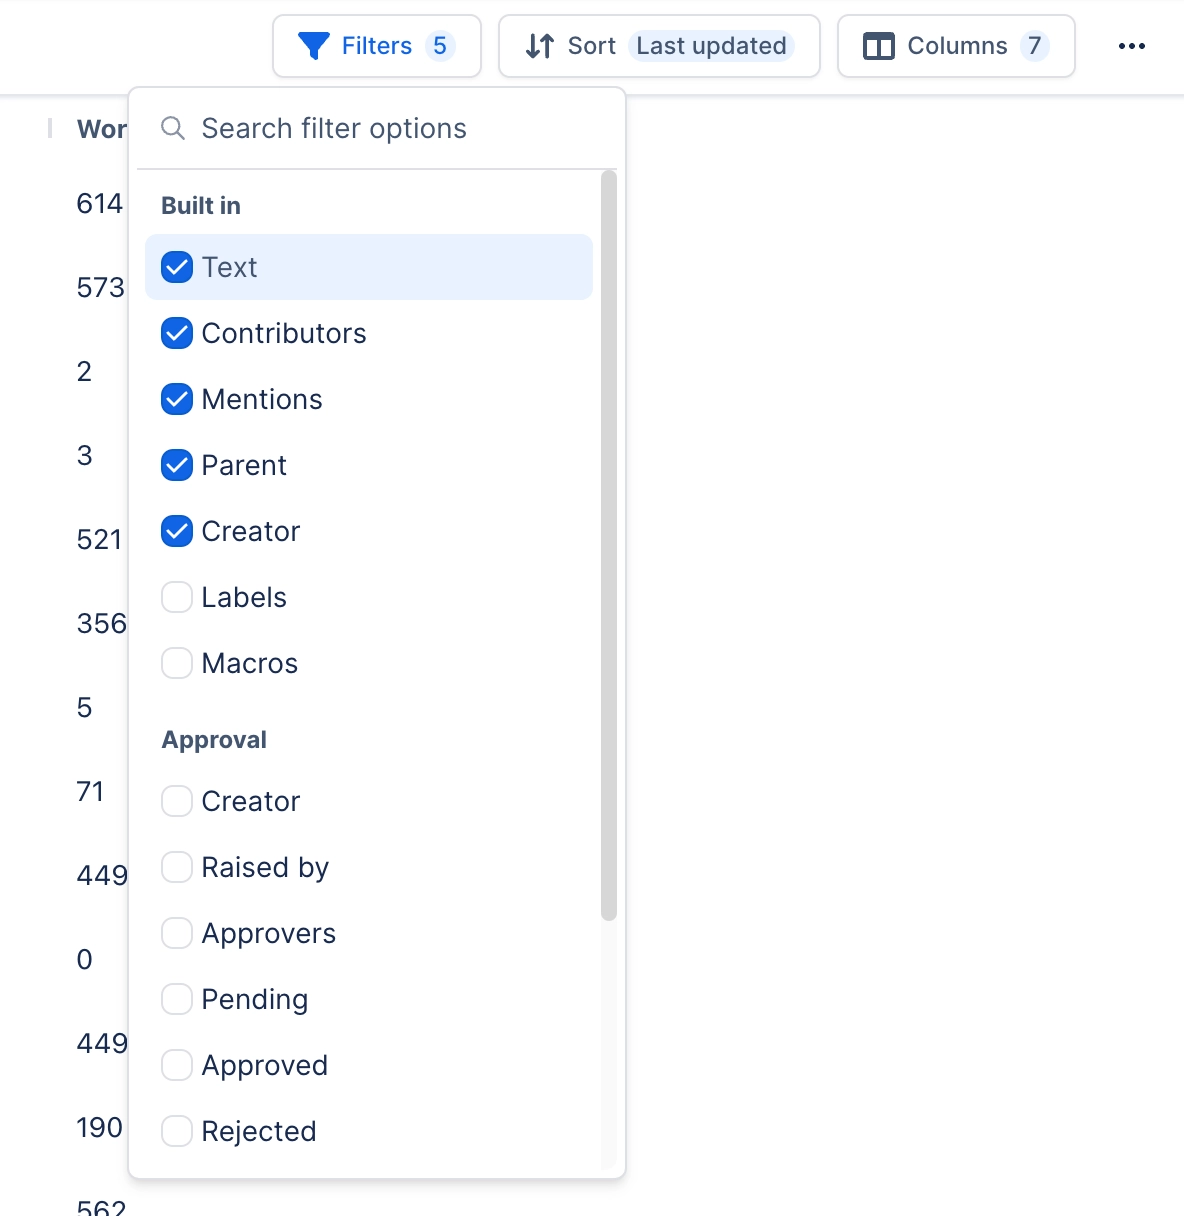
Task: Uncheck the Text filter checkbox
Action: [x=177, y=267]
